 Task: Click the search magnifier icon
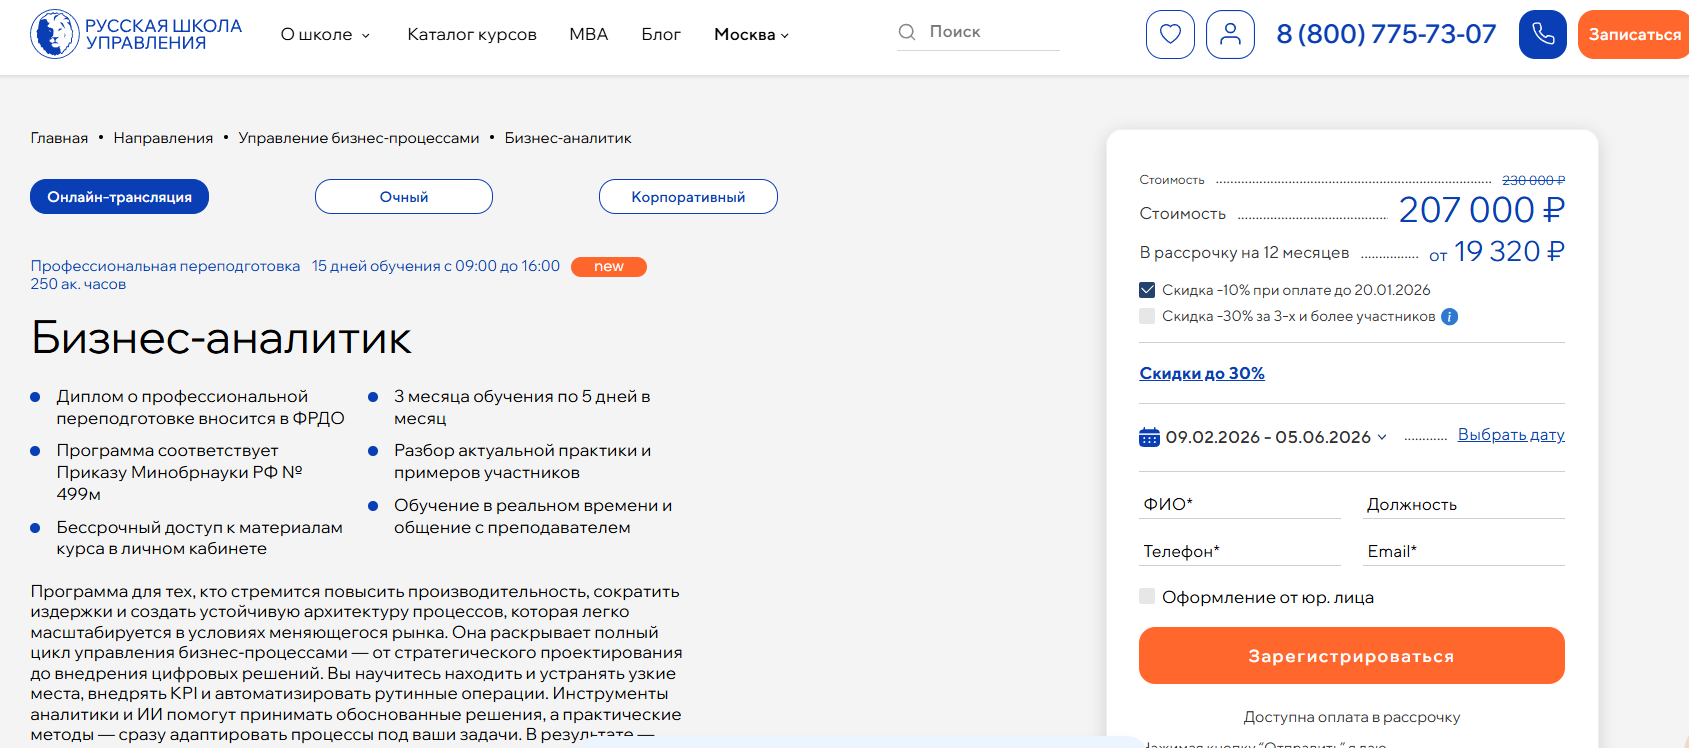907,32
